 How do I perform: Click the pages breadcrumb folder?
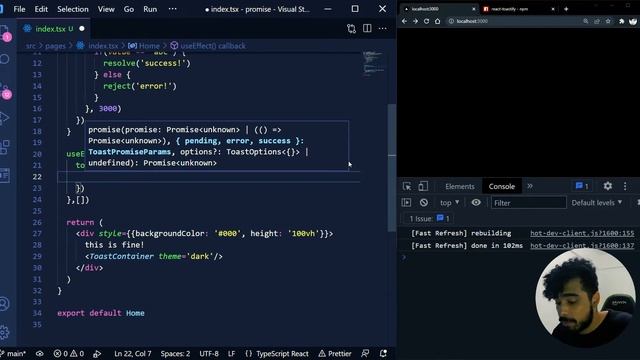pyautogui.click(x=55, y=46)
